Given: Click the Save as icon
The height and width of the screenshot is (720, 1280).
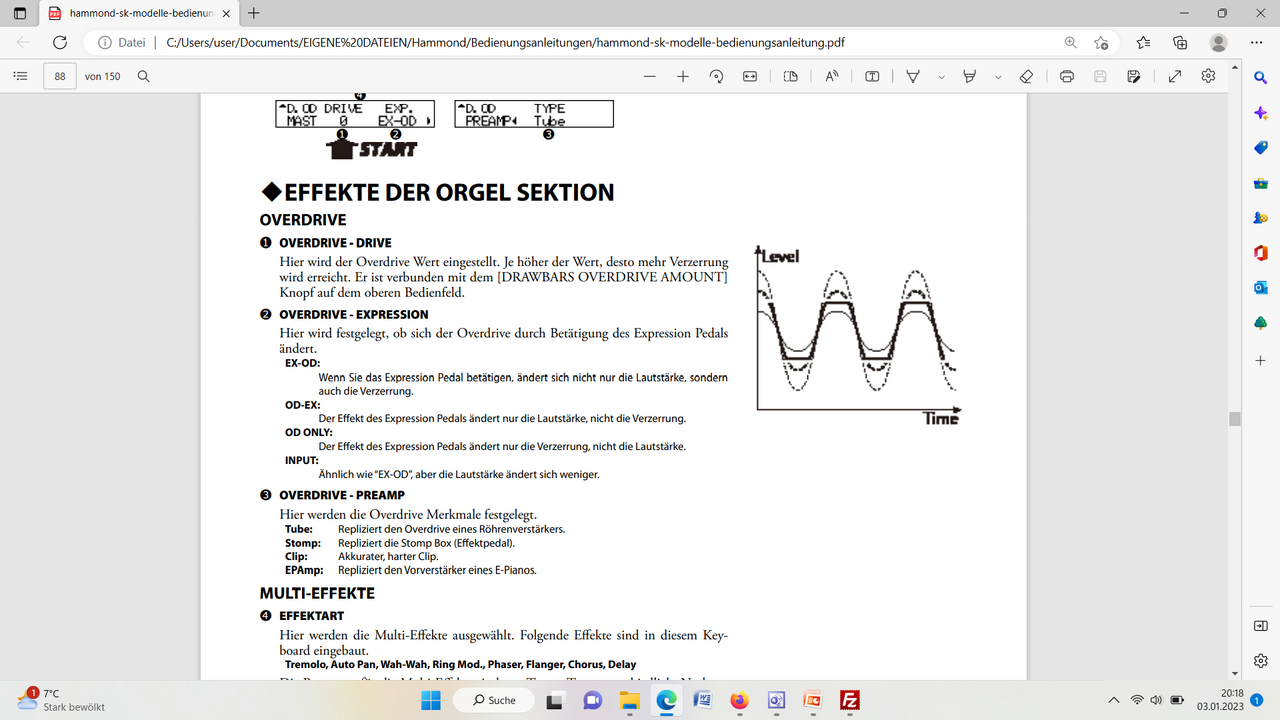Looking at the screenshot, I should click(1133, 76).
